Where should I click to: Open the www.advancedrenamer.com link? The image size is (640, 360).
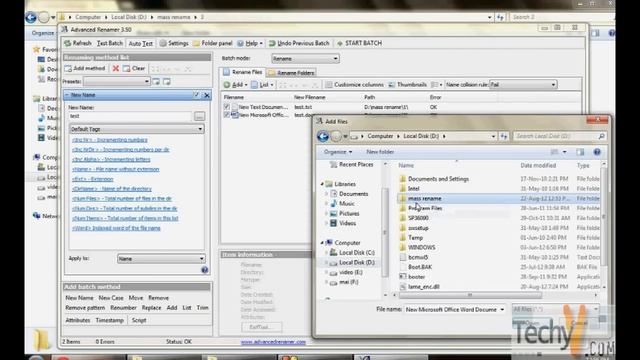tap(273, 342)
